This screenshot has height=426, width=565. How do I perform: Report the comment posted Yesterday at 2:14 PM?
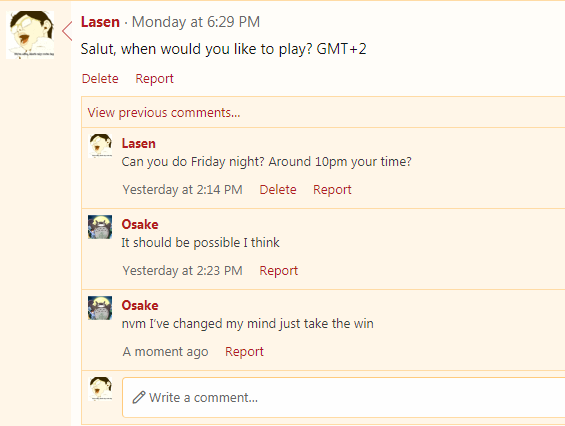point(332,190)
